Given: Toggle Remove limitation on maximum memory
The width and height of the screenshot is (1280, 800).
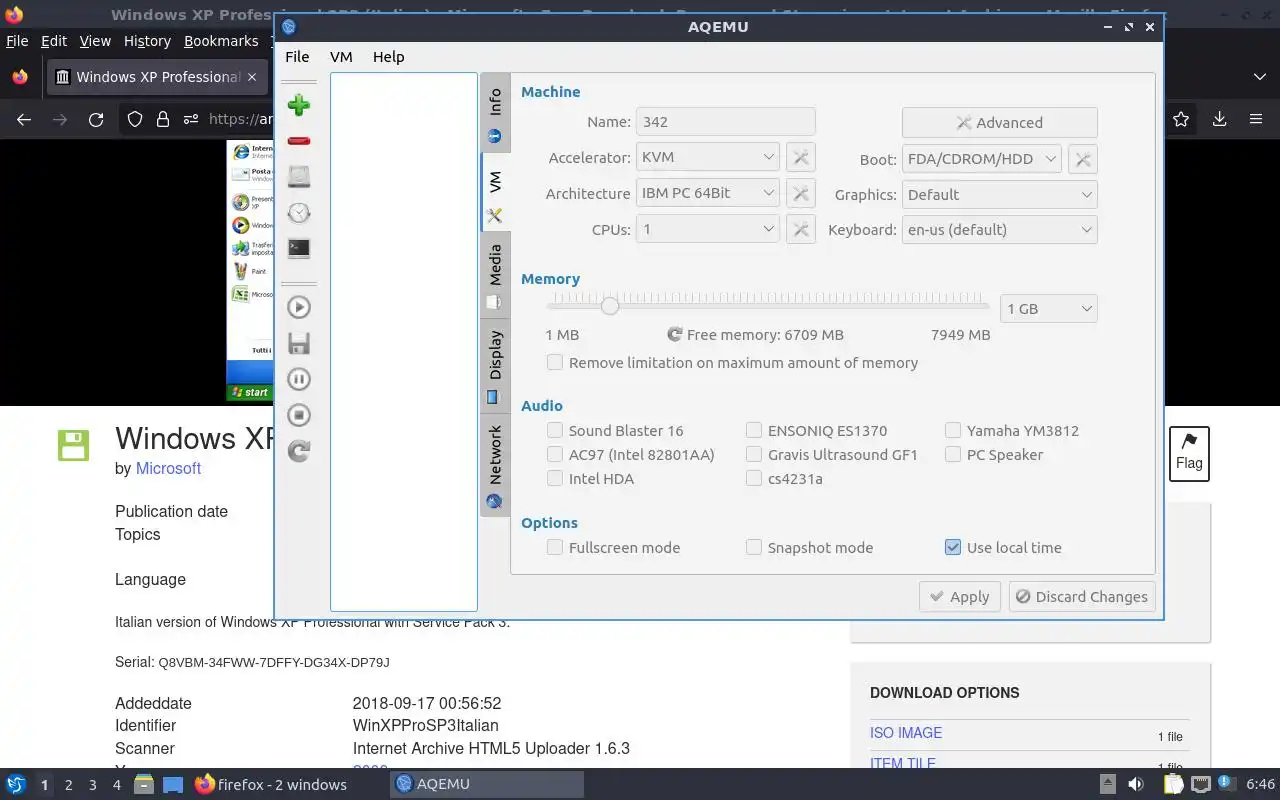Looking at the screenshot, I should [x=554, y=363].
